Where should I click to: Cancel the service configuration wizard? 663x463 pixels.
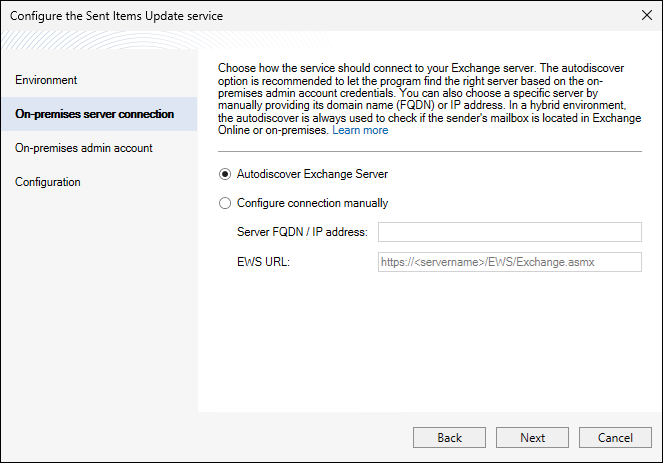tap(615, 438)
